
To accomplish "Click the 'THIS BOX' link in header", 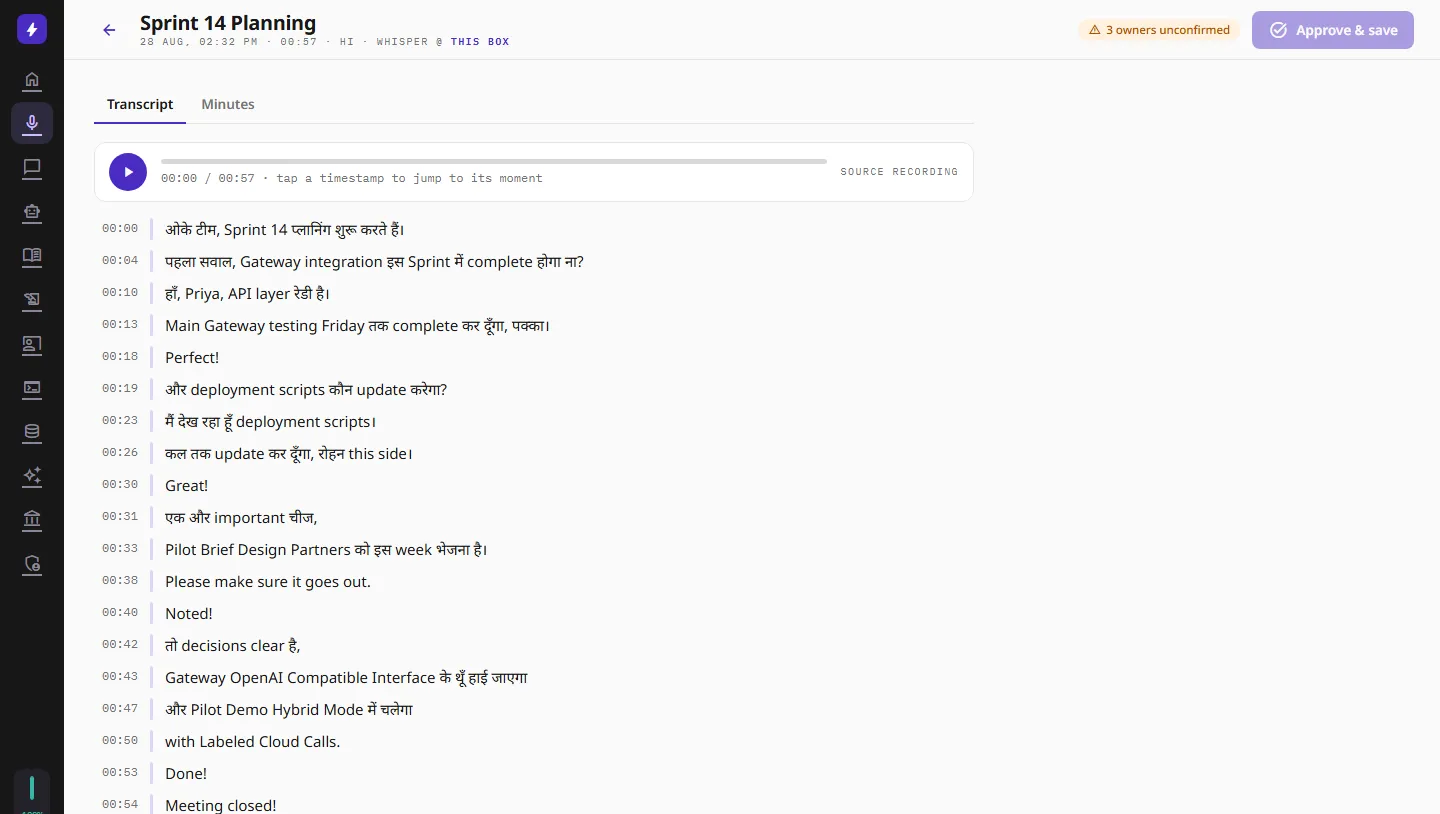I will point(480,42).
